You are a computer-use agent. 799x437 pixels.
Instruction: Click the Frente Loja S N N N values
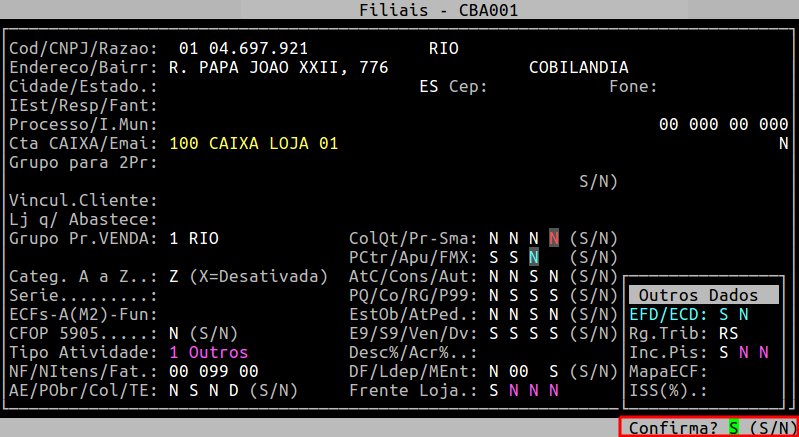tap(524, 390)
